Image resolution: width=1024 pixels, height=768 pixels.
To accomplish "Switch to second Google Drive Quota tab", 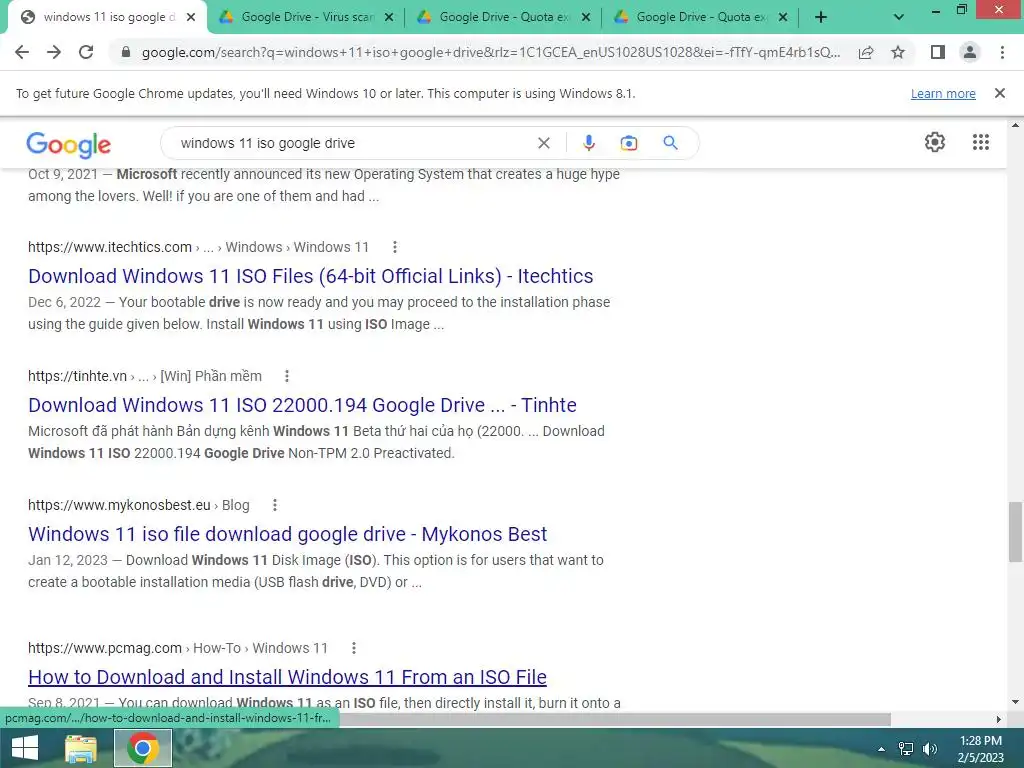I will click(x=504, y=17).
